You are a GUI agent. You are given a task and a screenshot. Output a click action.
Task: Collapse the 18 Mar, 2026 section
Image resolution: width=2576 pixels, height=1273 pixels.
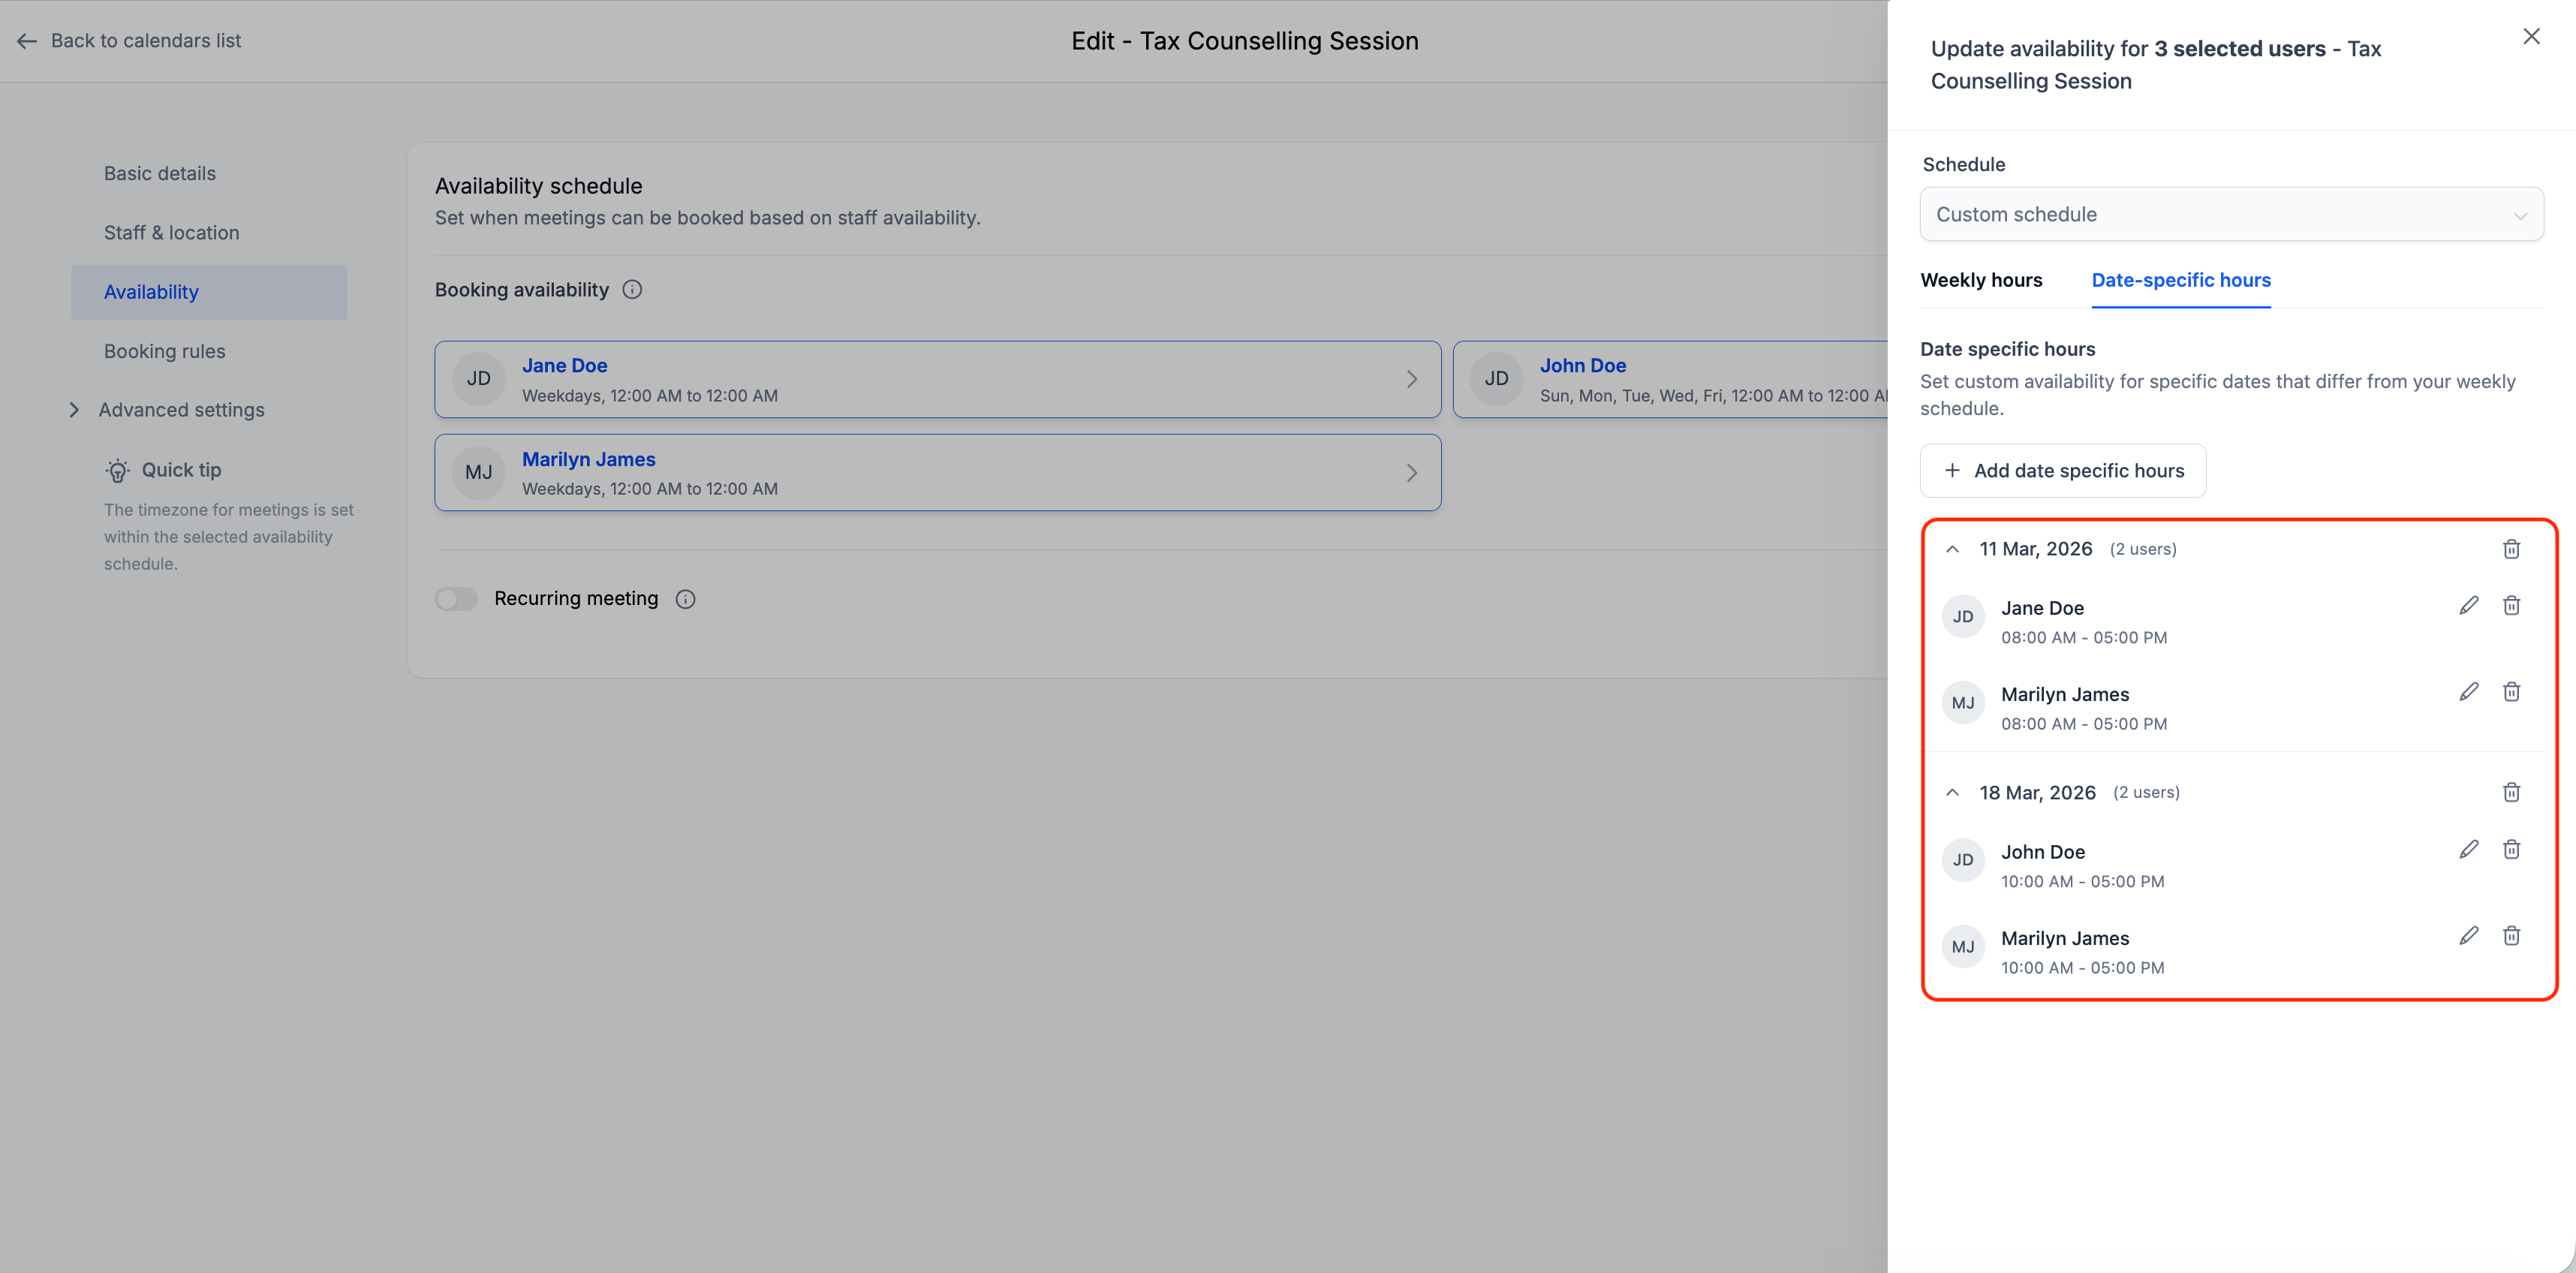pos(1951,793)
